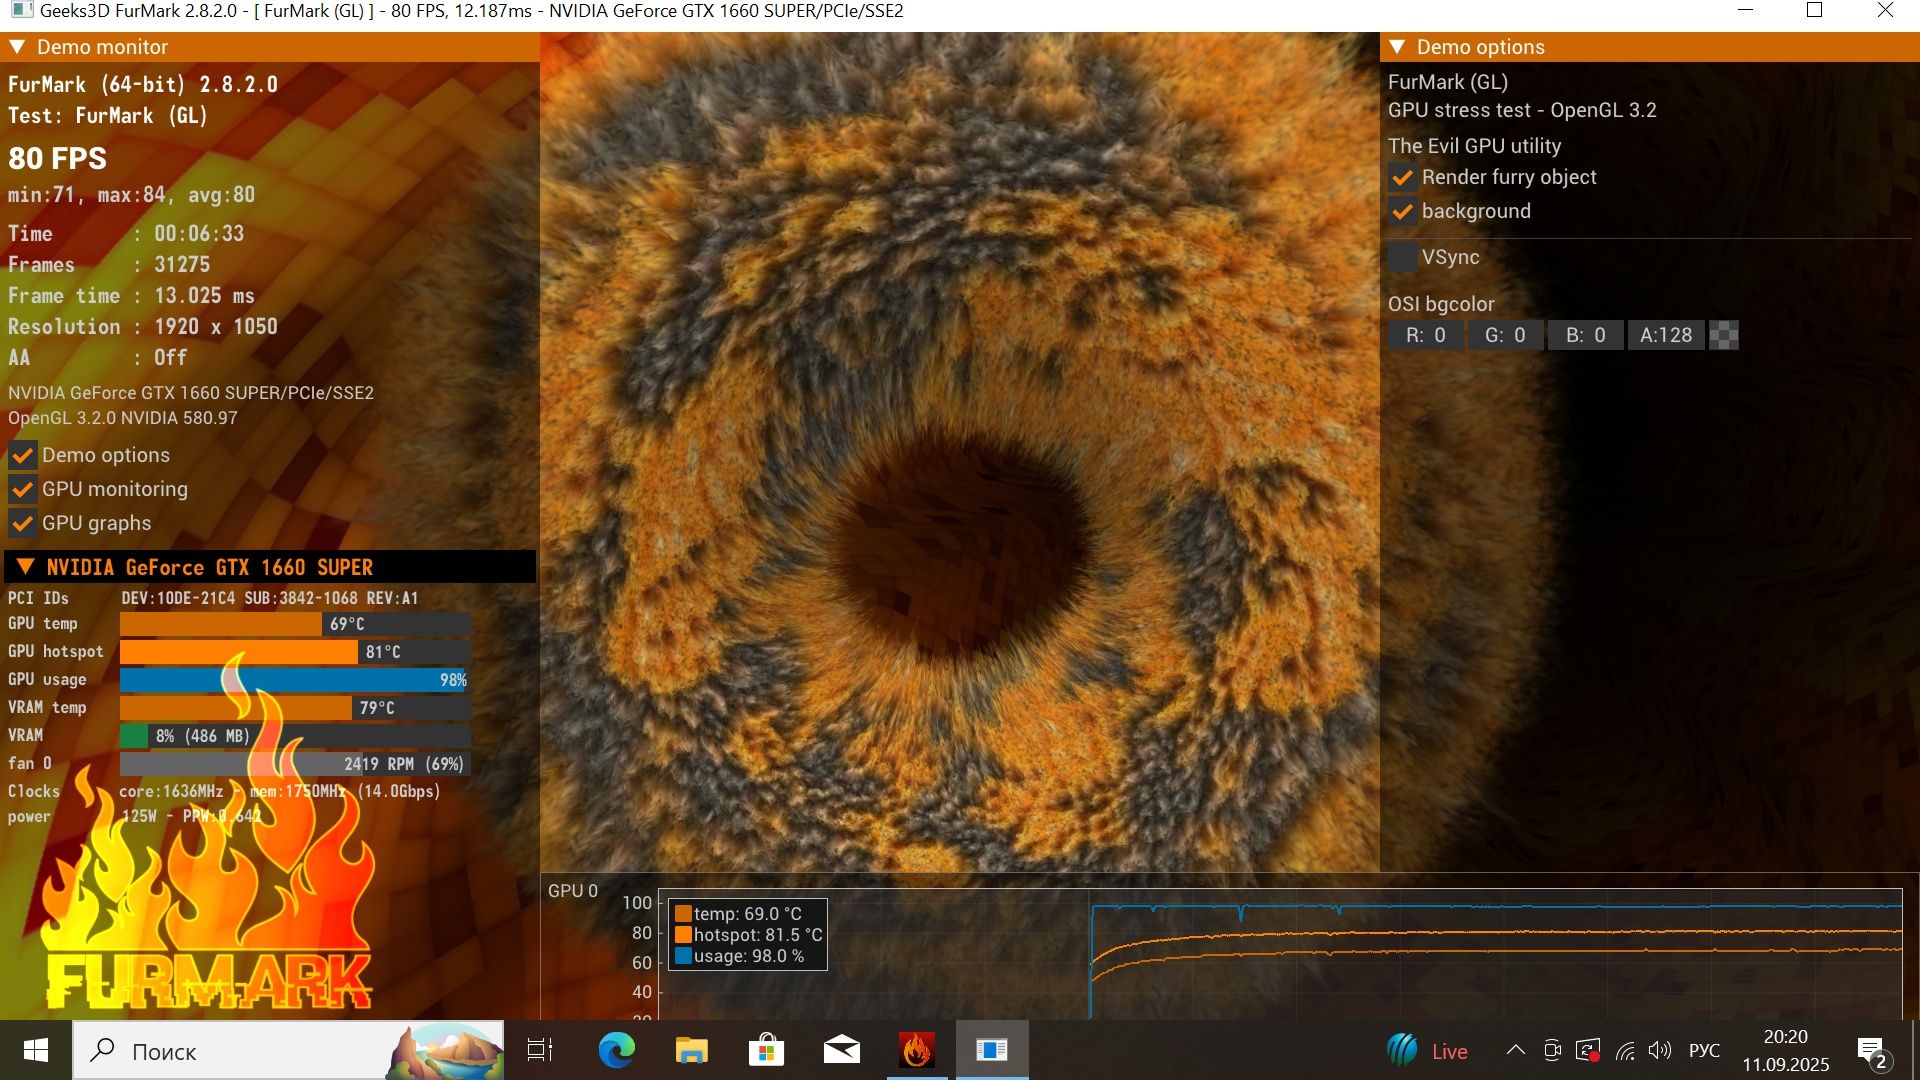Click the VRAM temp 79°C bar
Image resolution: width=1920 pixels, height=1080 pixels.
pyautogui.click(x=295, y=708)
